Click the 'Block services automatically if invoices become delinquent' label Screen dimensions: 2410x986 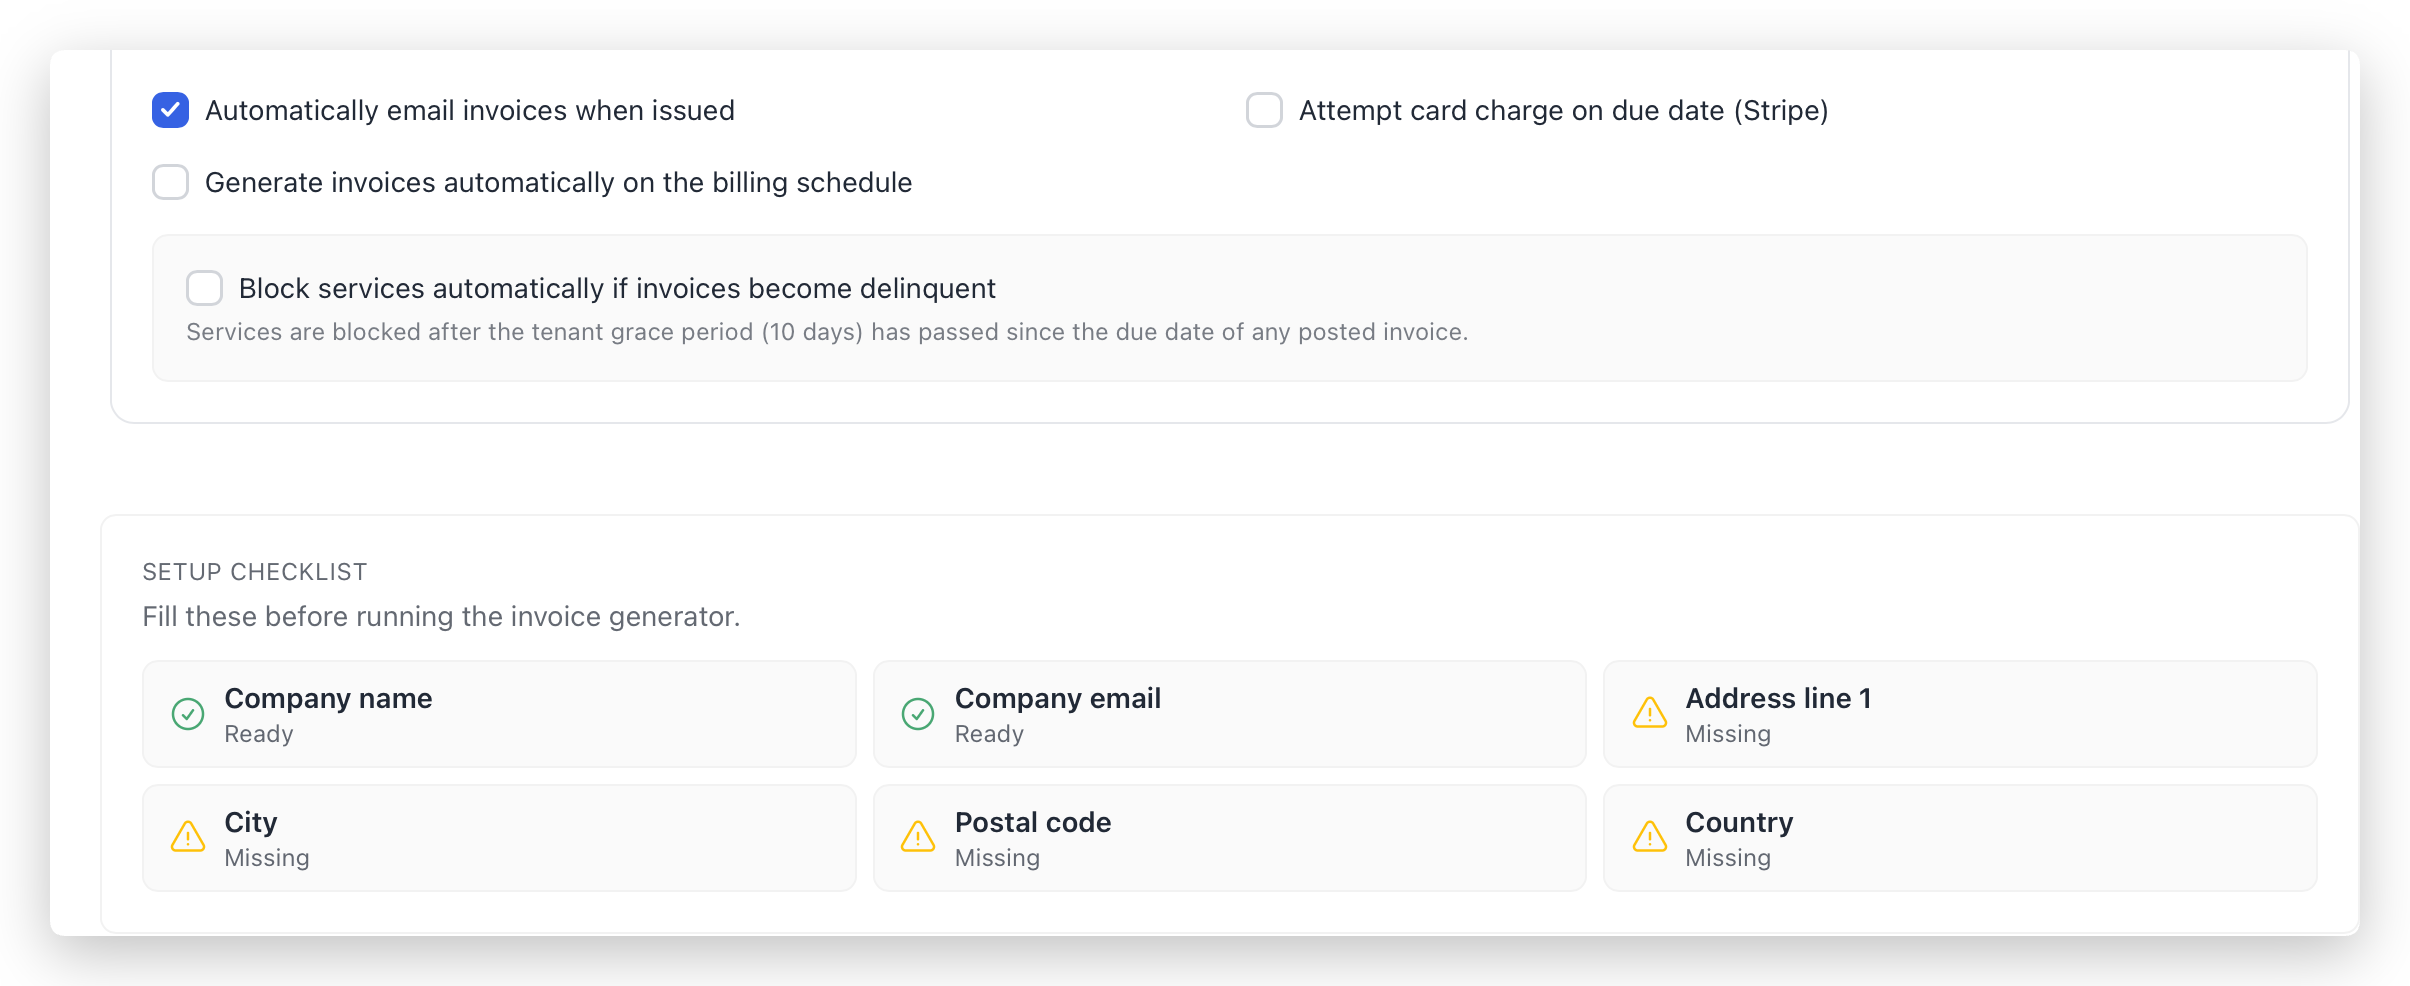click(617, 288)
